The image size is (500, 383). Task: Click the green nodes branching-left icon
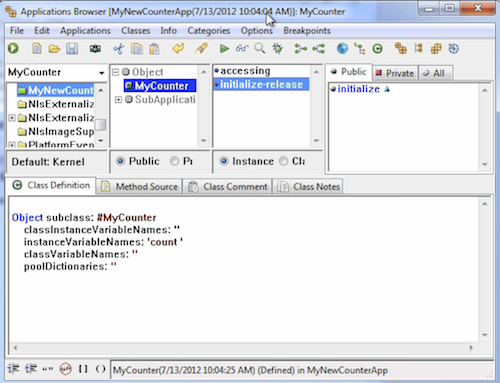pyautogui.click(x=319, y=49)
